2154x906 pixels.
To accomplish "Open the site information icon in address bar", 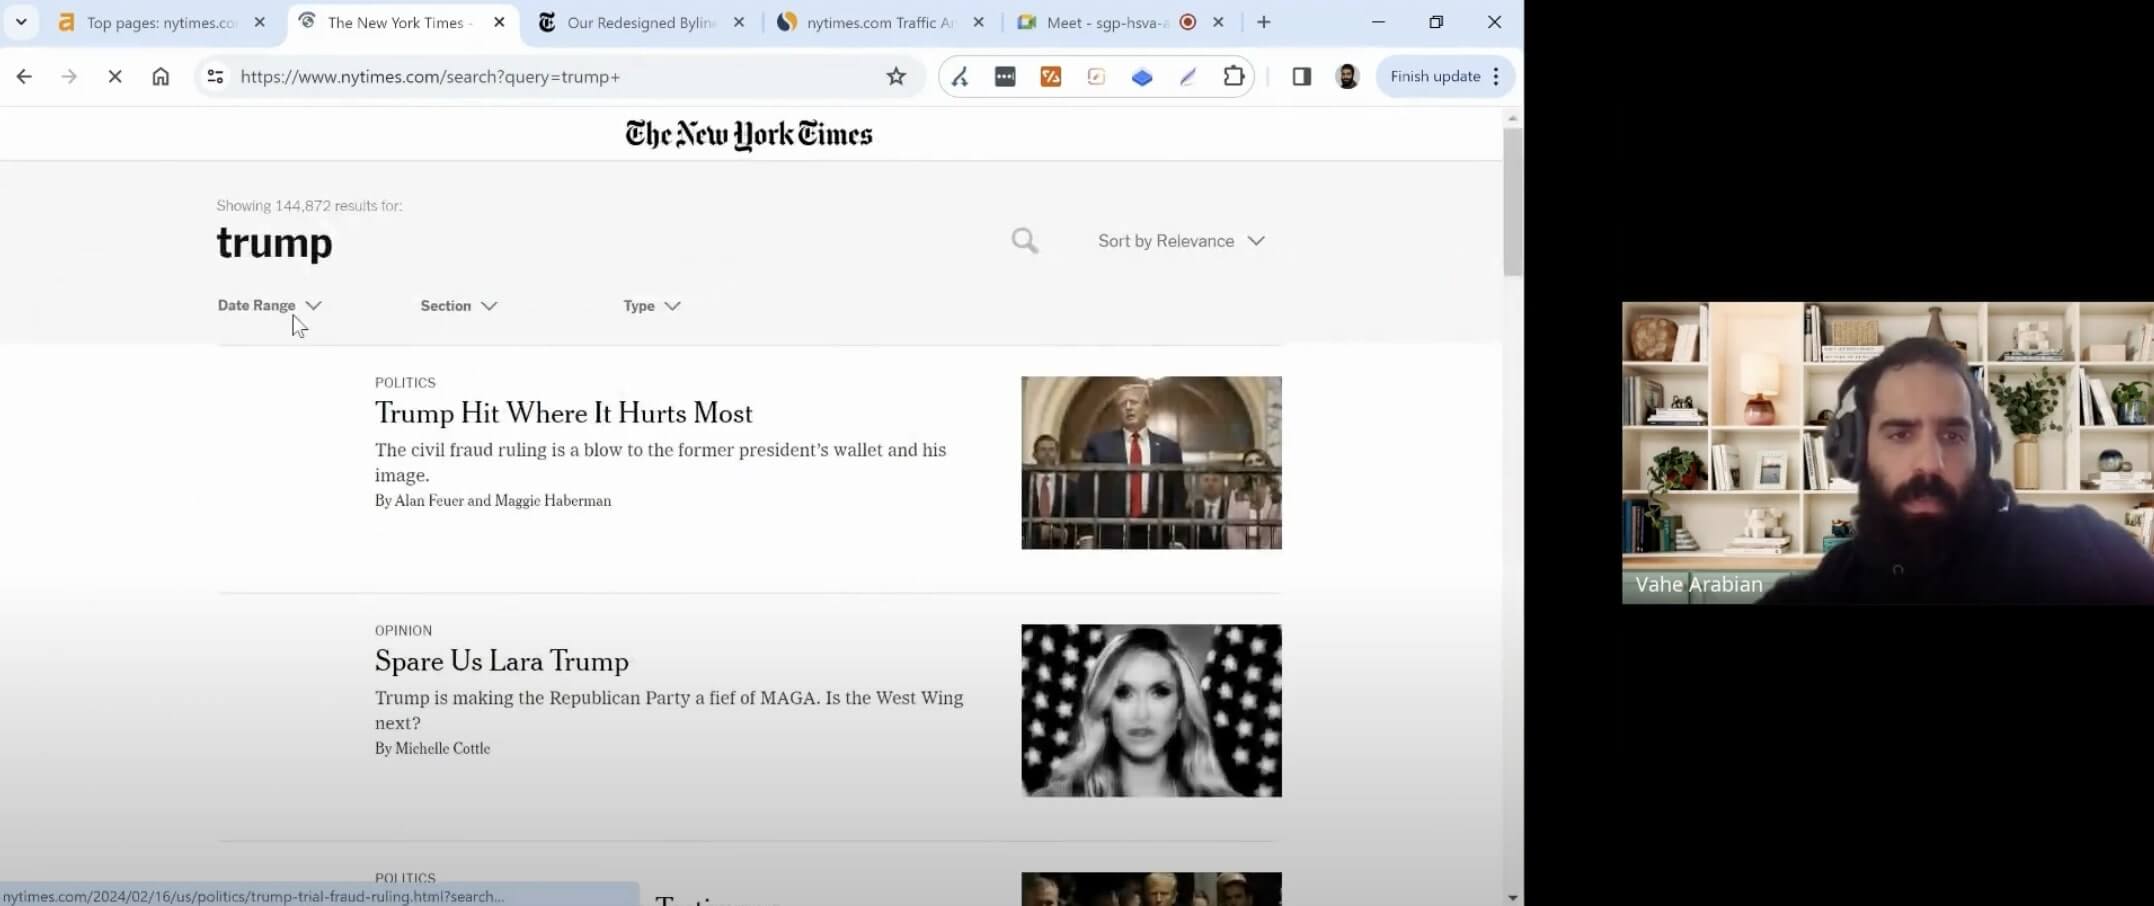I will click(215, 77).
